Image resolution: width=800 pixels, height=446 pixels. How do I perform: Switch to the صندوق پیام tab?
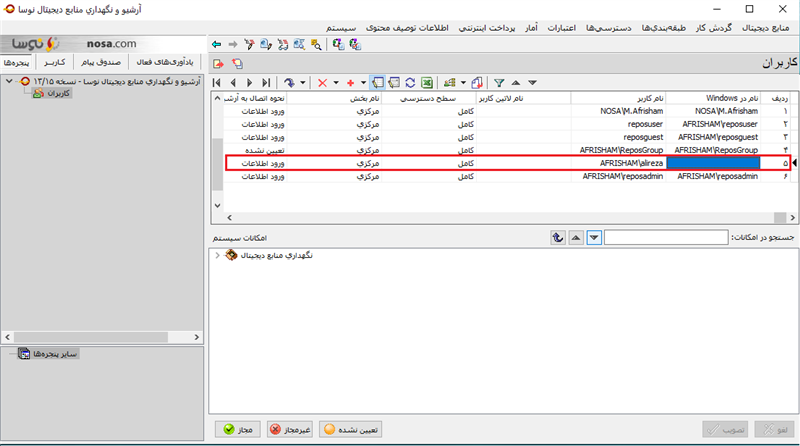tap(101, 62)
